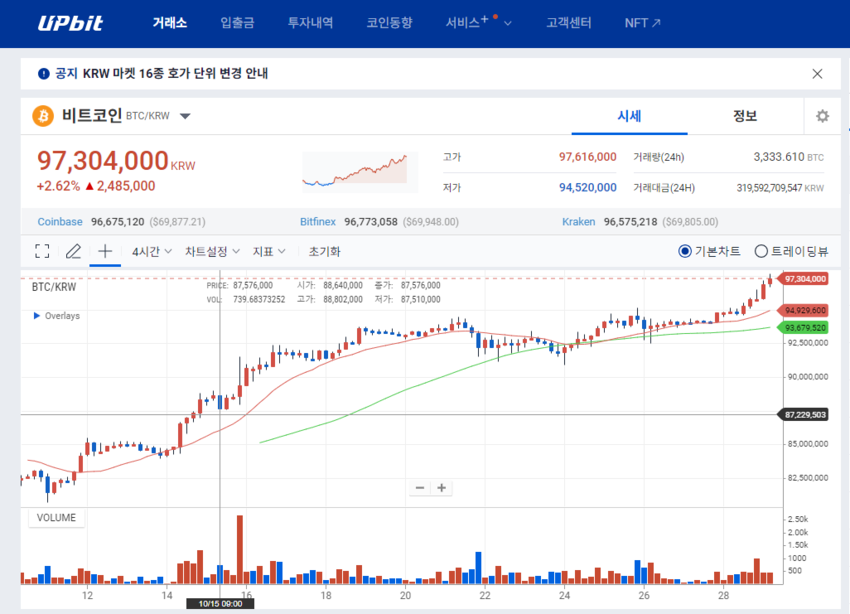Close the notice banner

817,73
